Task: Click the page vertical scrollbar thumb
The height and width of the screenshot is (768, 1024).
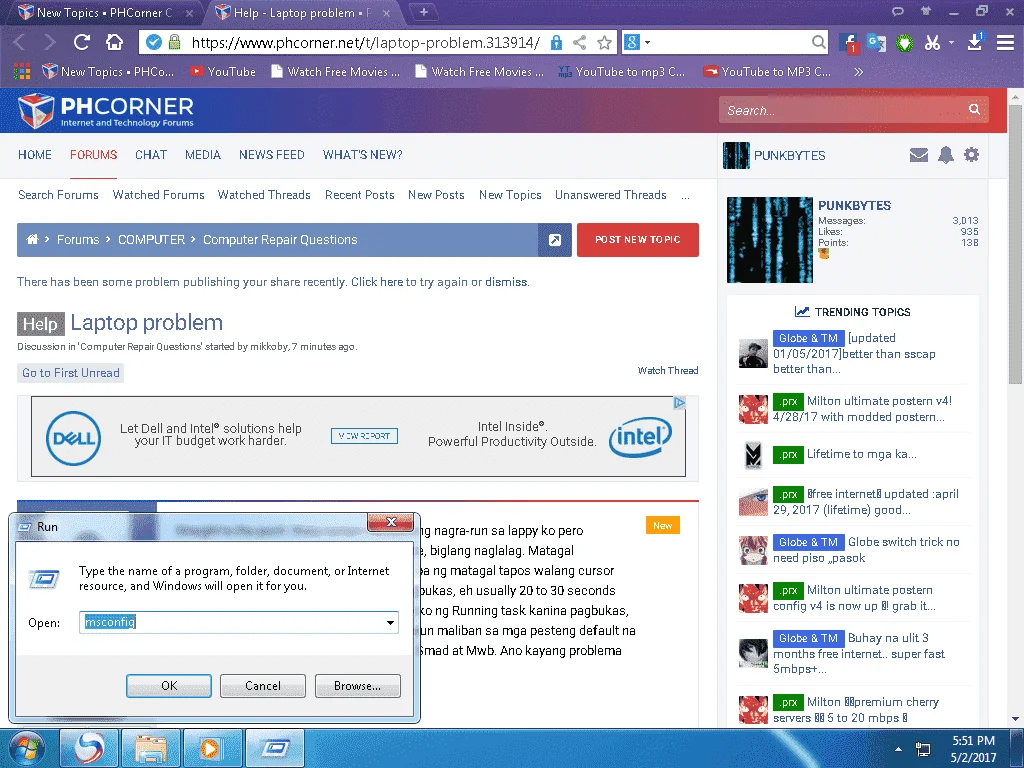Action: (x=1015, y=245)
